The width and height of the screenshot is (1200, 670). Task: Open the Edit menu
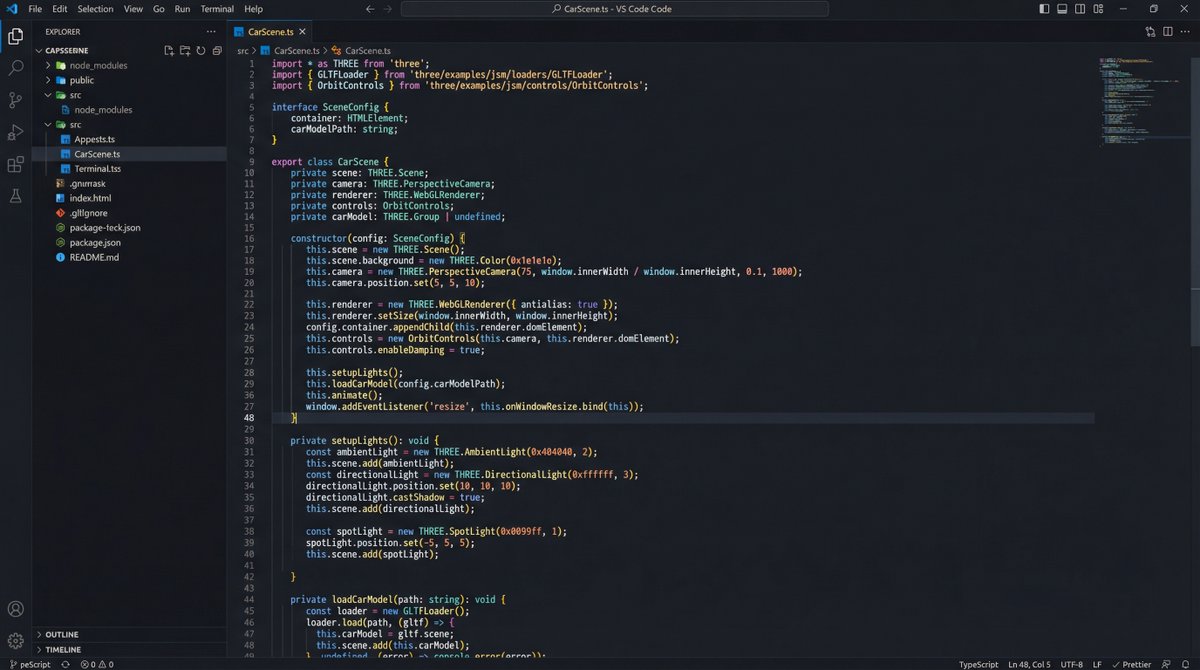(x=60, y=9)
